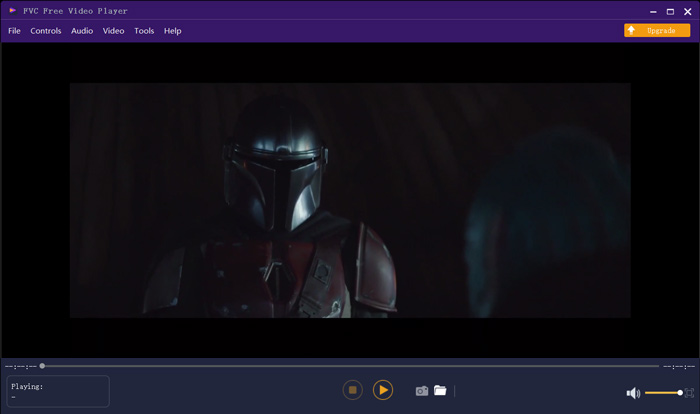Close the FVC Free Video Player
Image resolution: width=700 pixels, height=414 pixels.
pos(688,12)
